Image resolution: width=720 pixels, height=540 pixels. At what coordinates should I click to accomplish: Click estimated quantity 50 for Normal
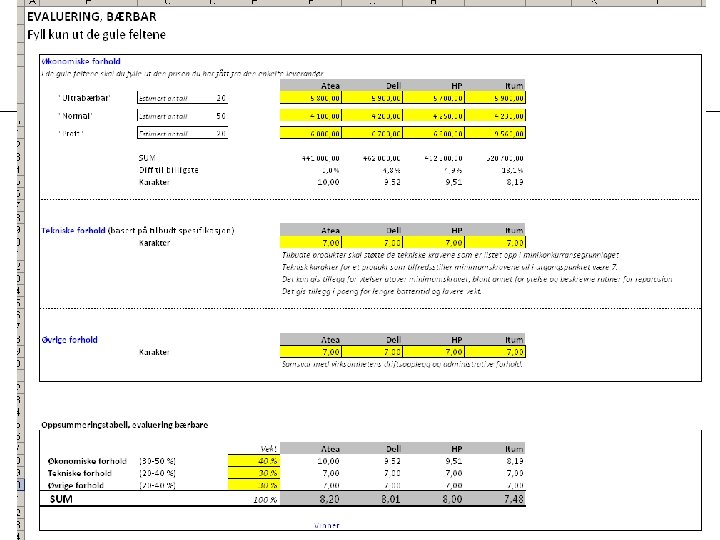(221, 116)
